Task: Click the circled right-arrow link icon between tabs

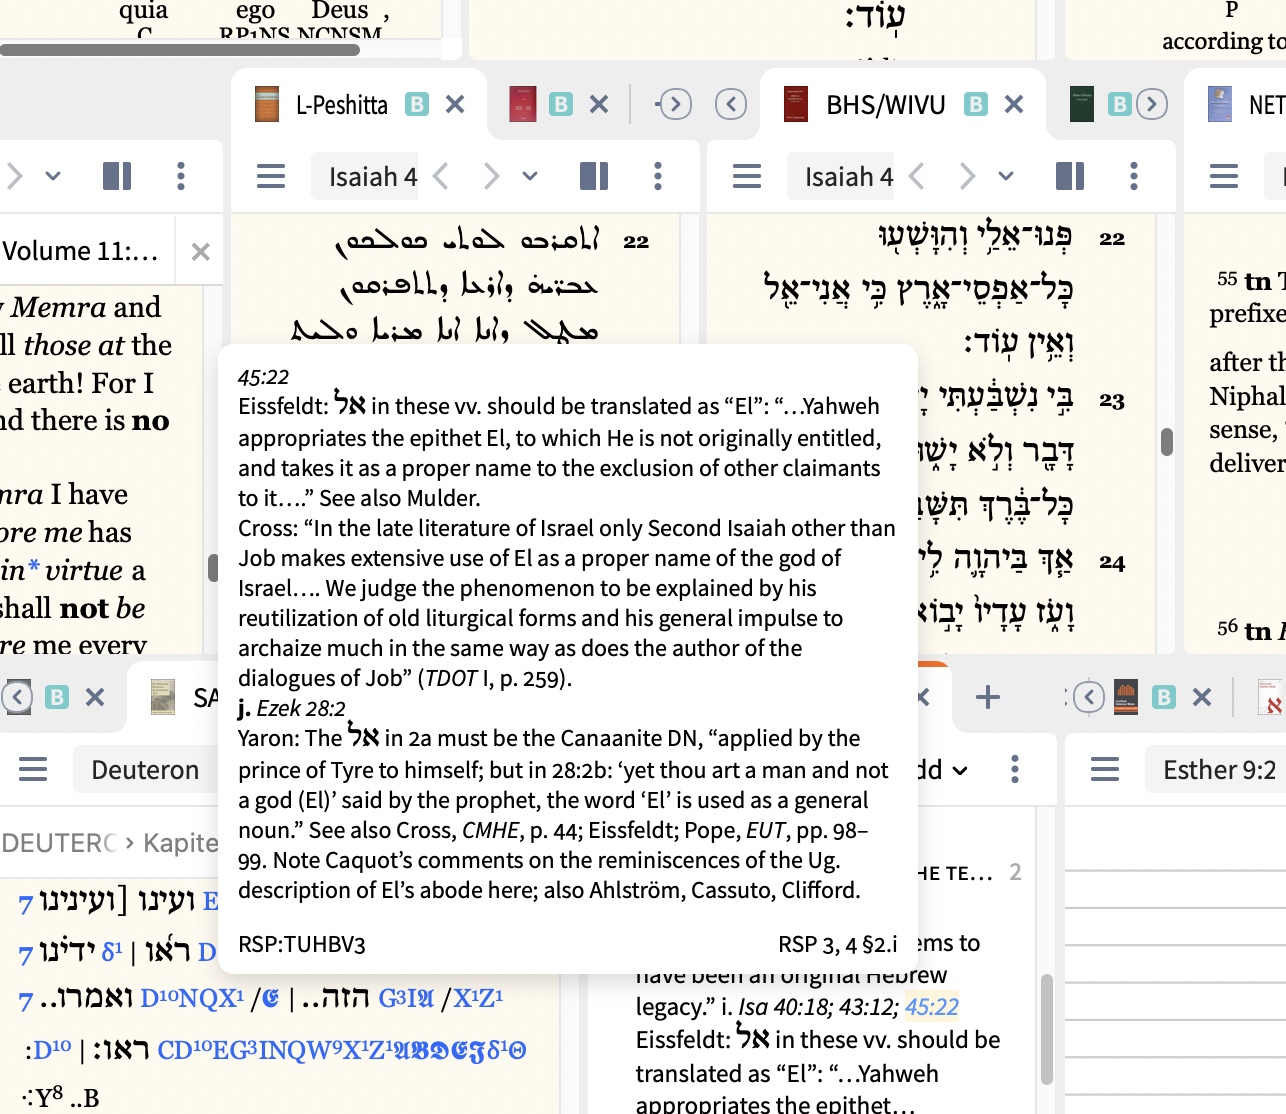Action: pyautogui.click(x=674, y=104)
